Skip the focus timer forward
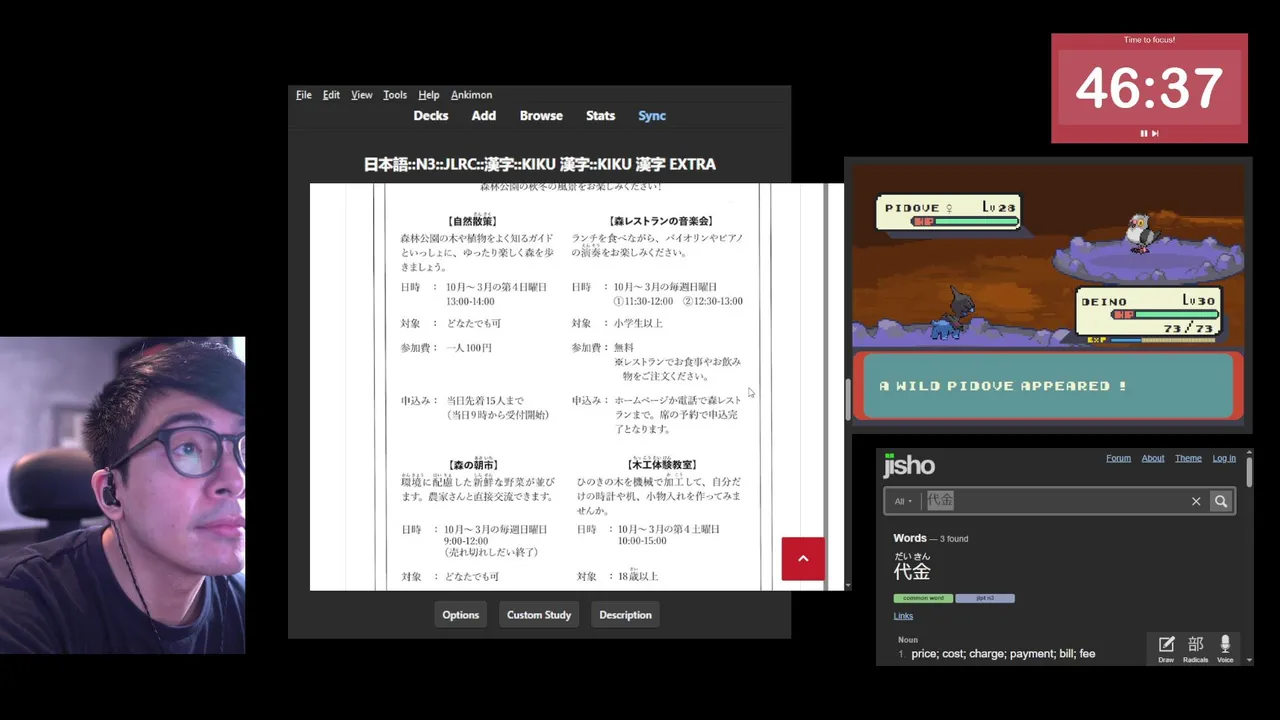The image size is (1280, 720). 1155,133
